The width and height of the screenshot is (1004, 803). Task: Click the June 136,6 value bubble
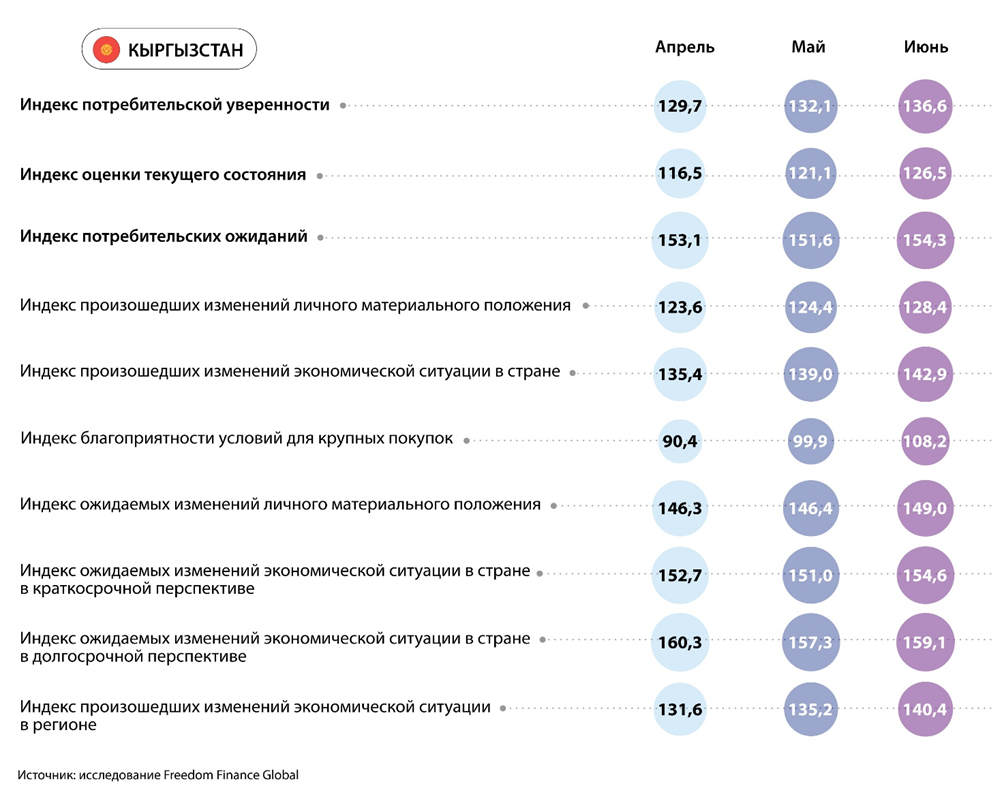tap(926, 106)
